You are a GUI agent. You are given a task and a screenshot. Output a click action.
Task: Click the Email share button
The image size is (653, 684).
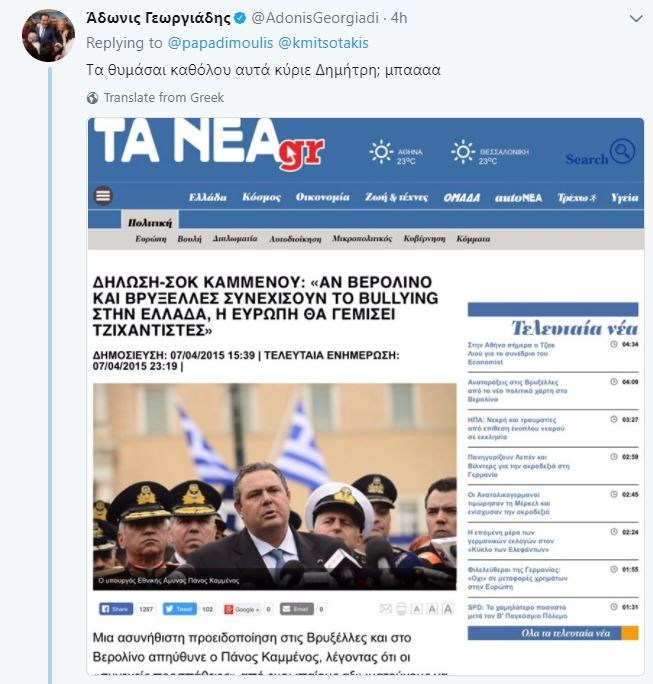click(x=297, y=609)
